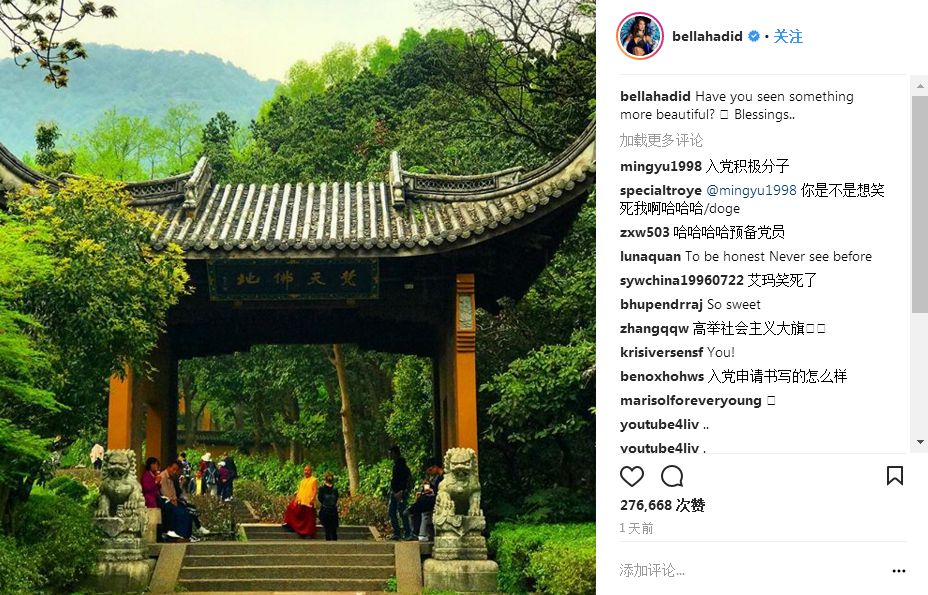Screen dimensions: 928x595
Task: Open lunaquan's profile from comments
Action: coord(650,256)
